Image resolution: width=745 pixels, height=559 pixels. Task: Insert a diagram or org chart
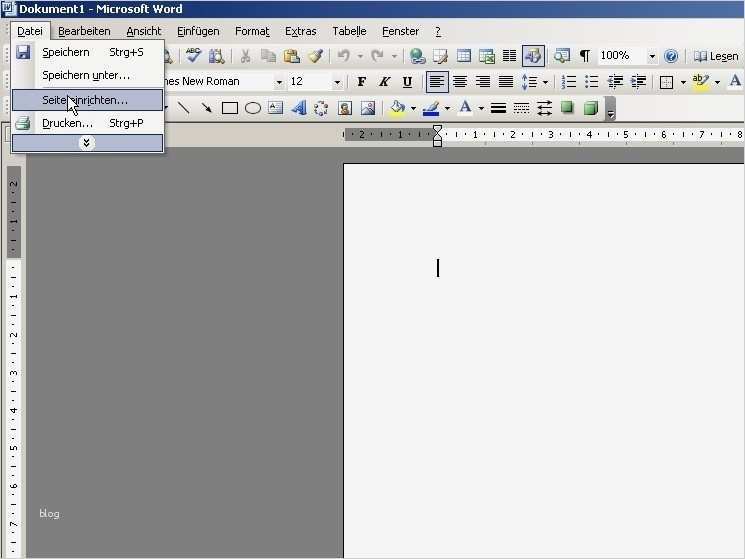click(322, 108)
